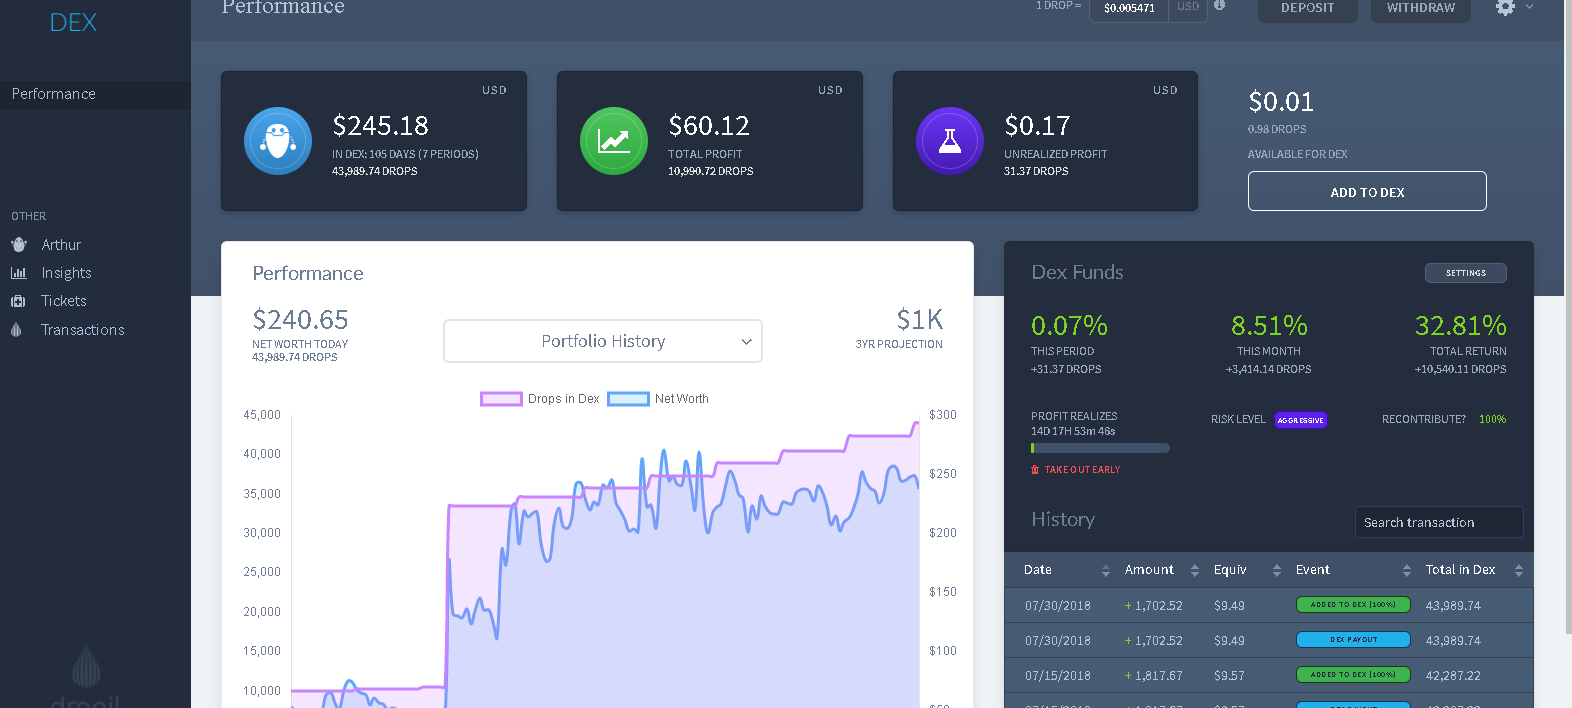Screen dimensions: 1572x708
Task: Open settings gear icon in header
Action: pyautogui.click(x=1505, y=7)
